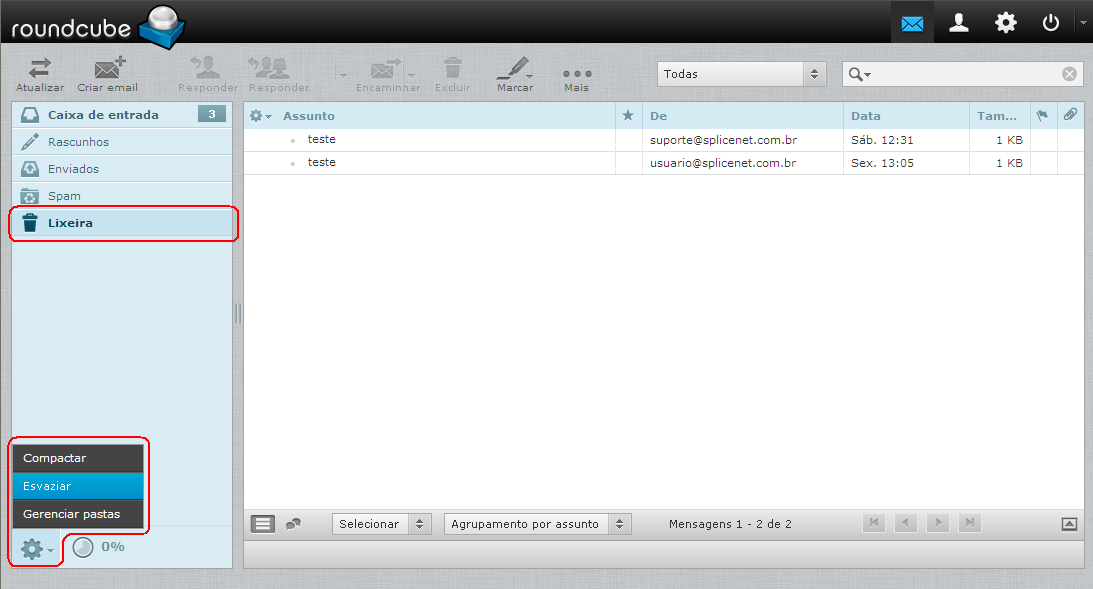Screen dimensions: 1093x589
Task: Toggle the preview pane button
Action: [x=1069, y=524]
